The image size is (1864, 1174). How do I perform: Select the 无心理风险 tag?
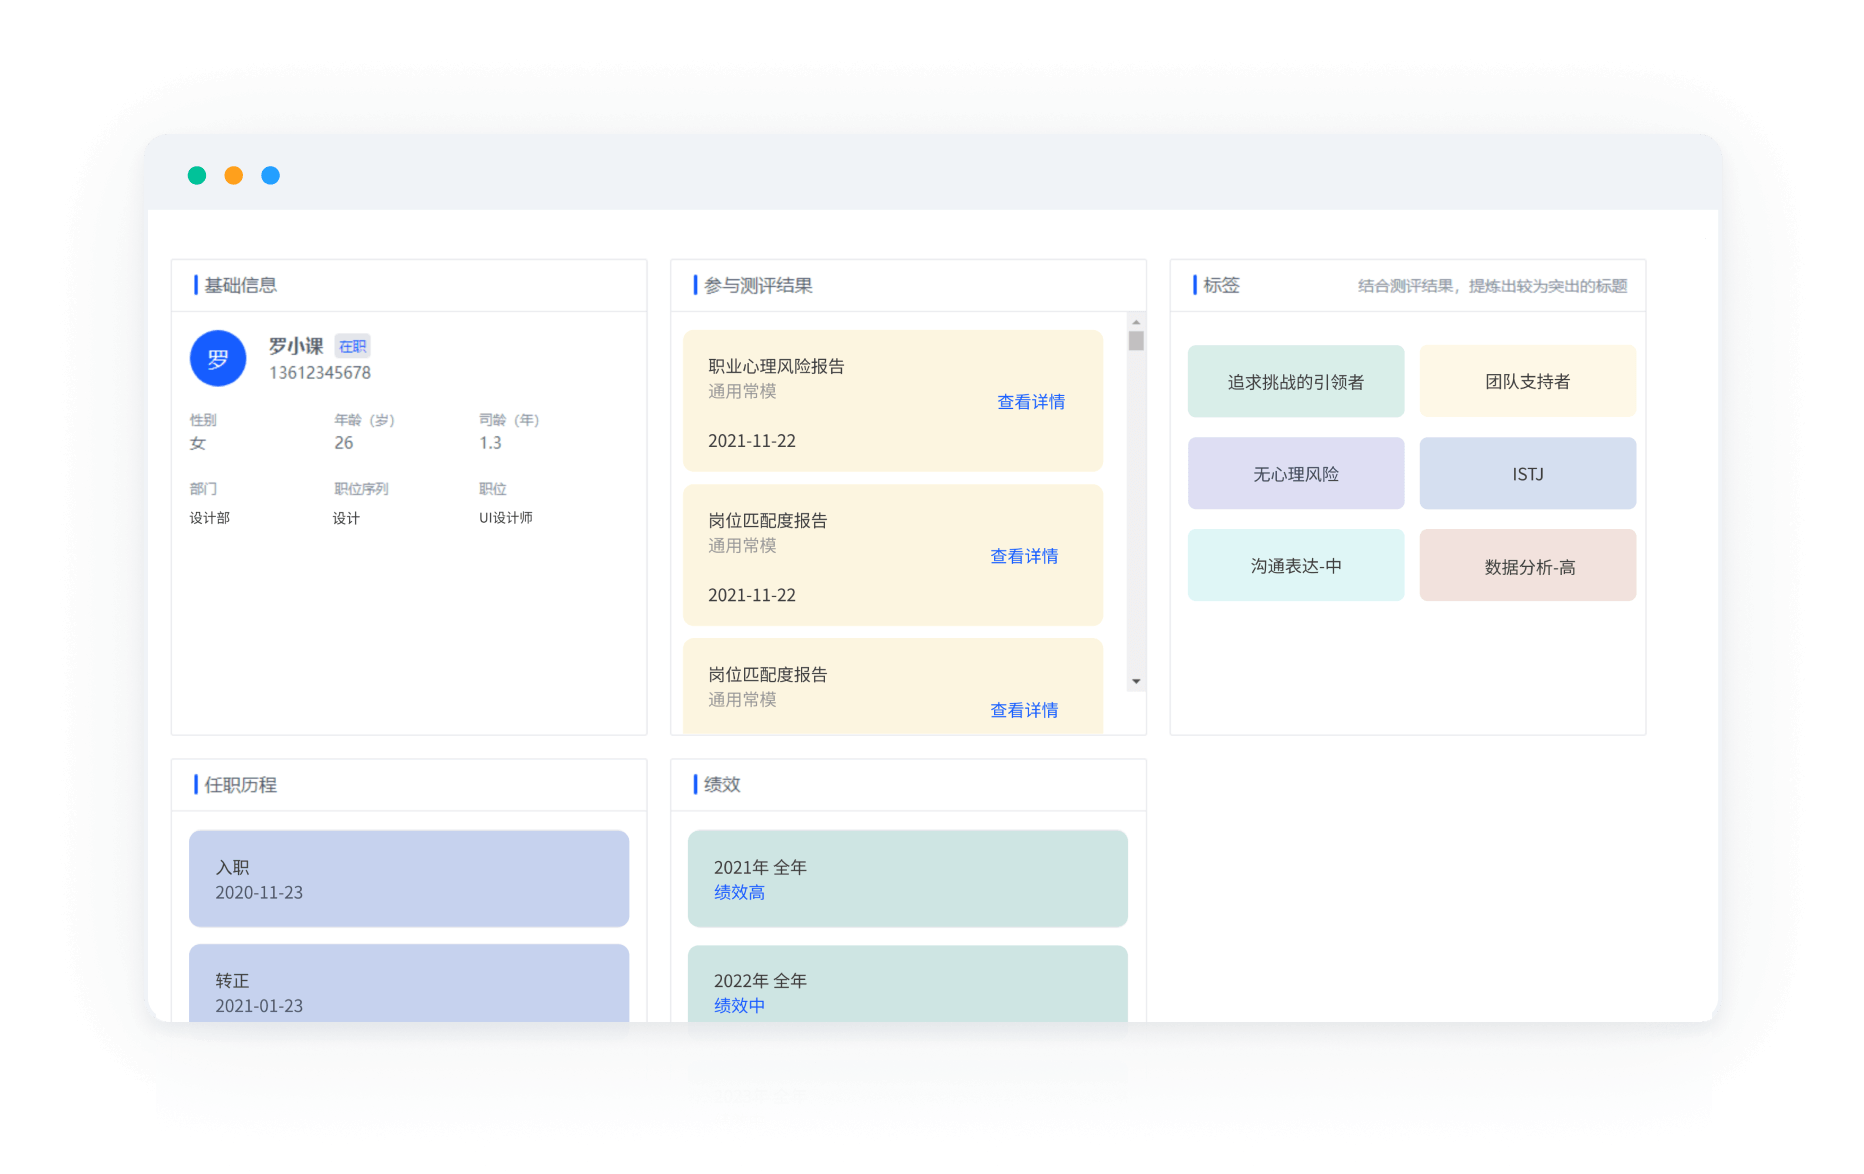pos(1296,473)
